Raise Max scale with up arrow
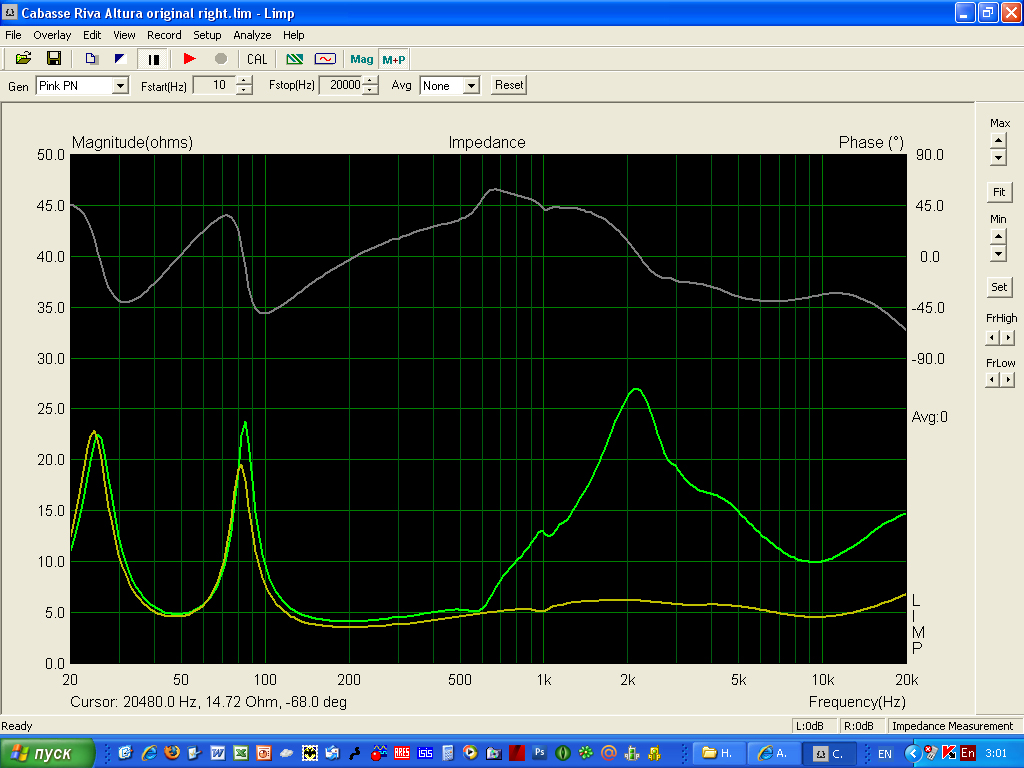Viewport: 1024px width, 768px height. (998, 140)
